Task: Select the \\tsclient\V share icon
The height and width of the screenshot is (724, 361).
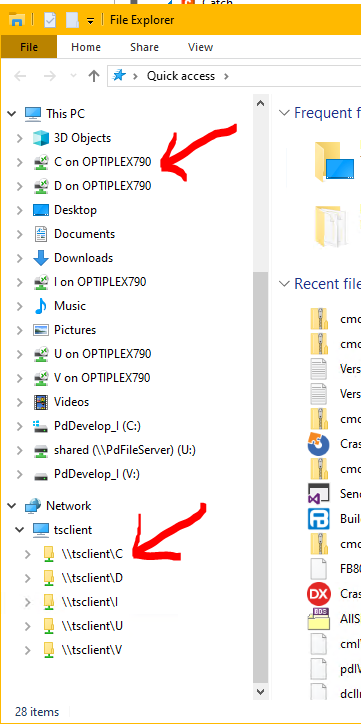Action: [x=48, y=650]
